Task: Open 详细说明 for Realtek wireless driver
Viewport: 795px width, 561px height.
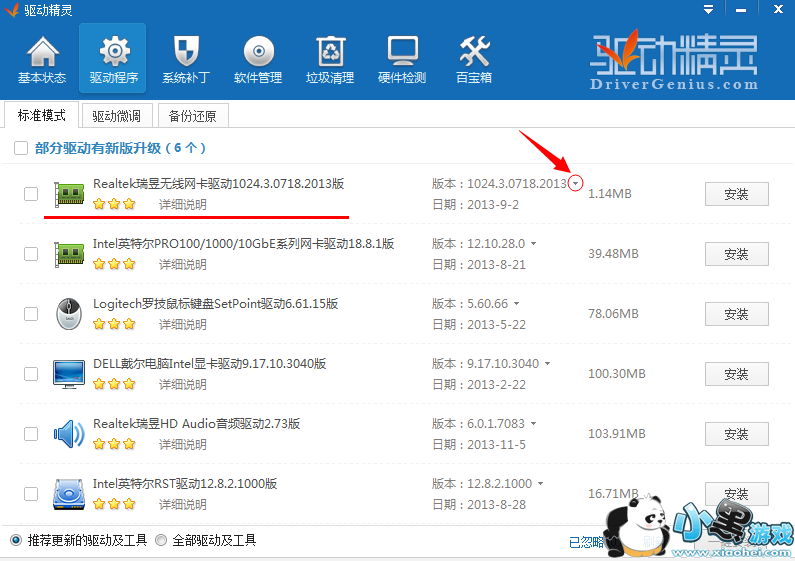Action: click(x=183, y=204)
